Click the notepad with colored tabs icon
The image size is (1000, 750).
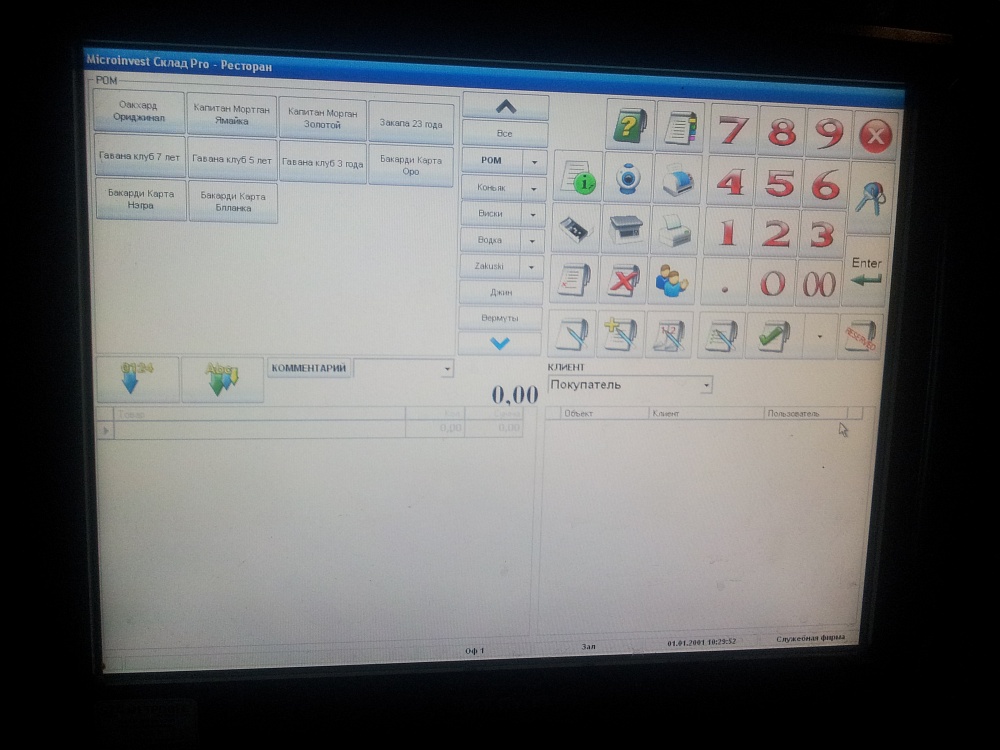[680, 126]
